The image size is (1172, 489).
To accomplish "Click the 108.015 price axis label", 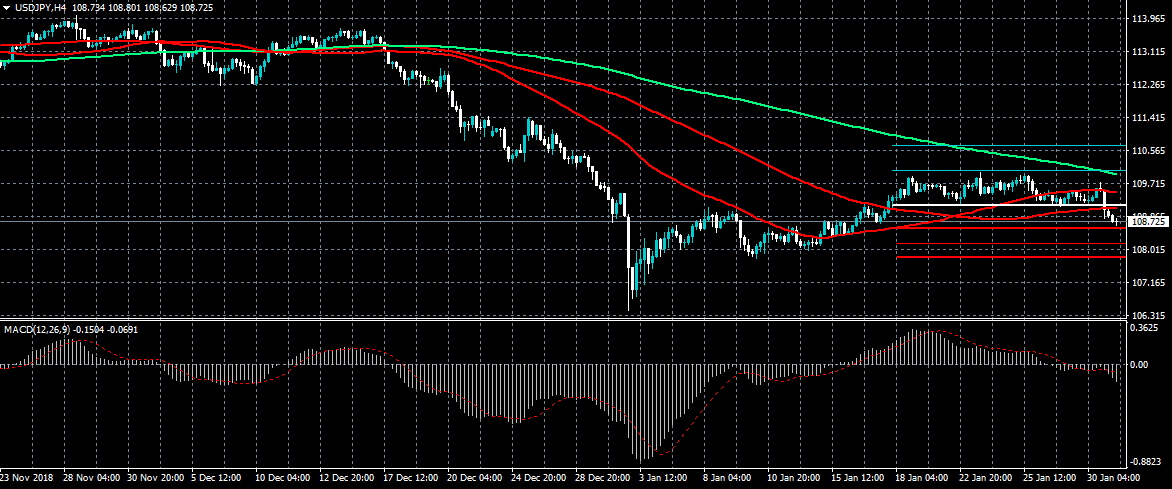I will (x=1147, y=250).
